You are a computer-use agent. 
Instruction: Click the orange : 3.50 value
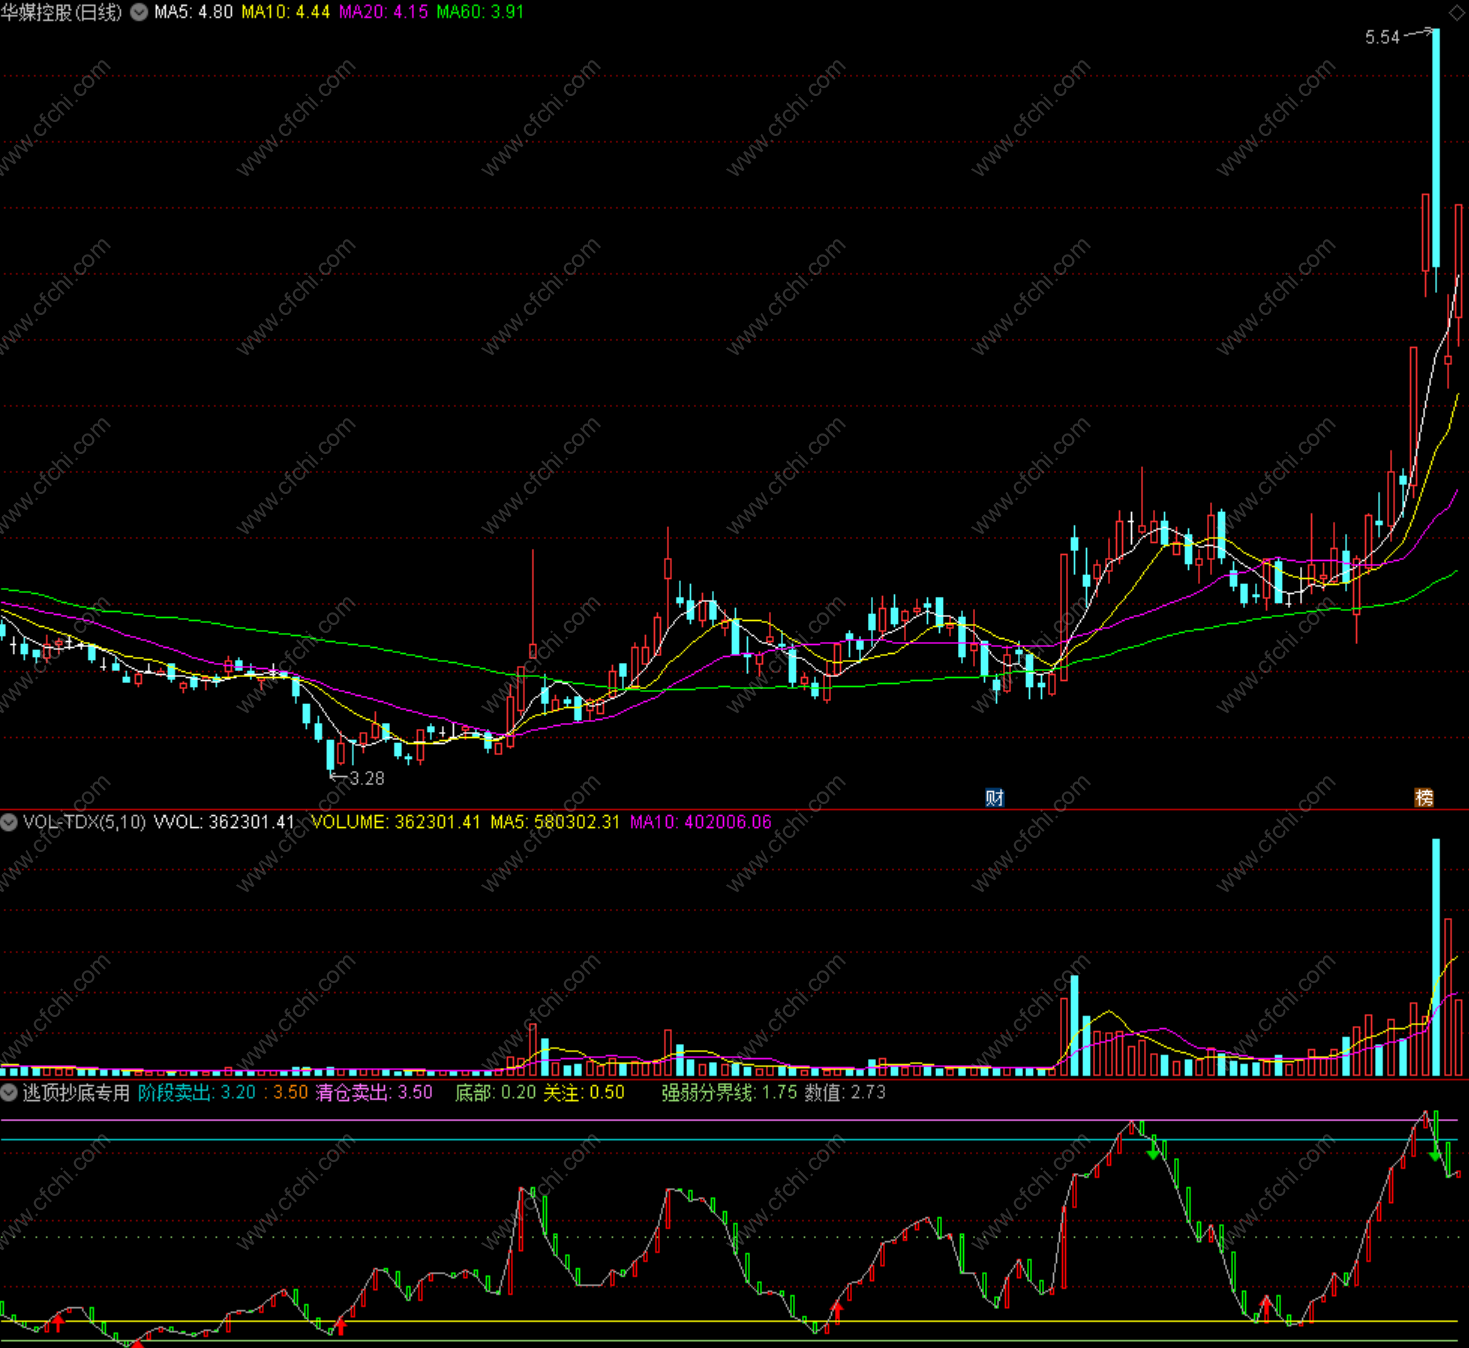tap(286, 1093)
